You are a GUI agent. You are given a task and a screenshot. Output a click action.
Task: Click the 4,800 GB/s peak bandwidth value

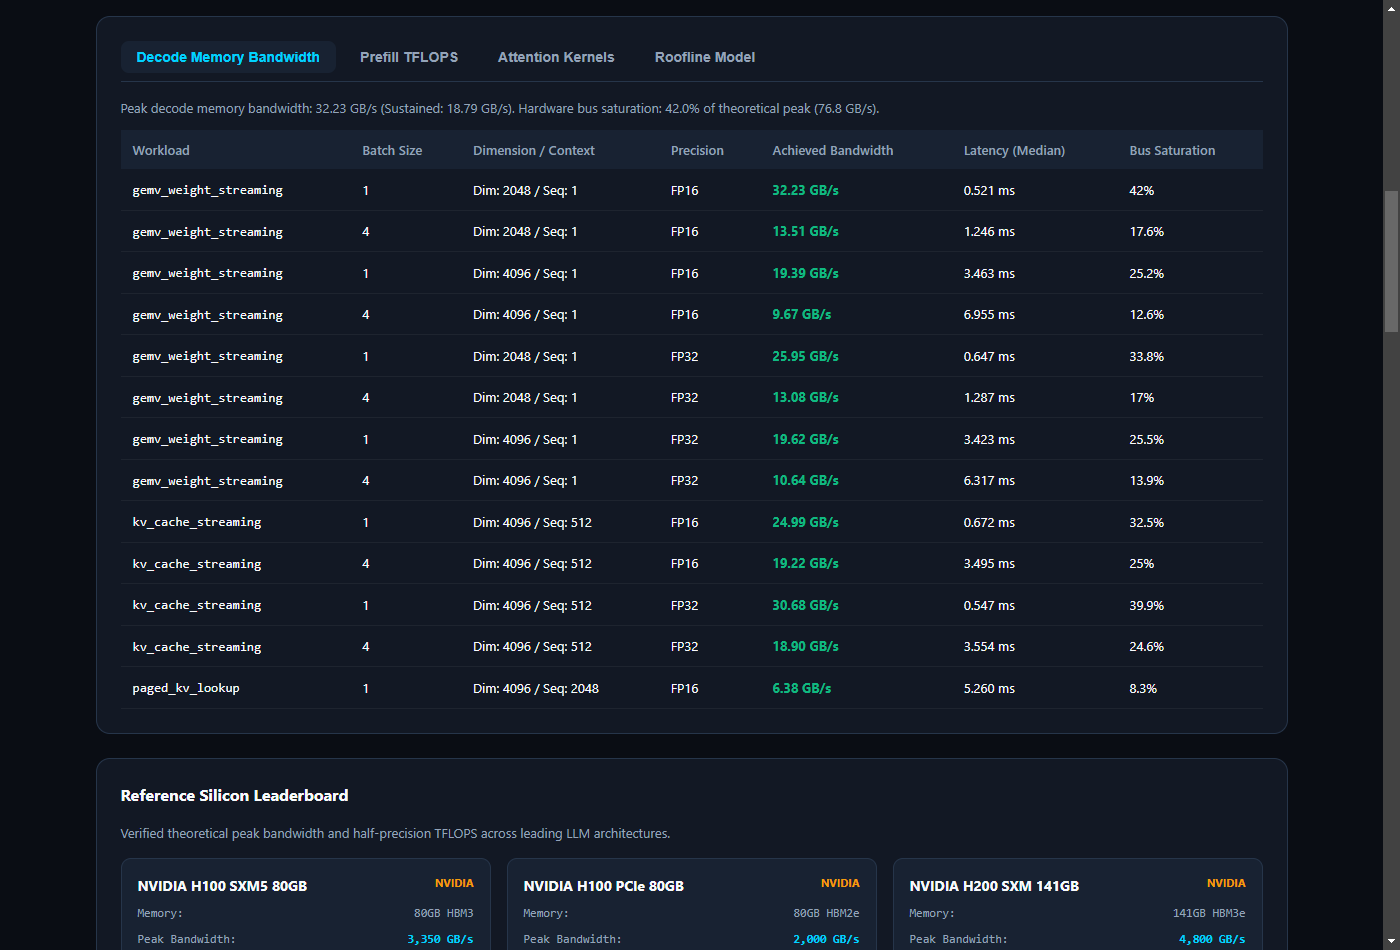point(1212,939)
